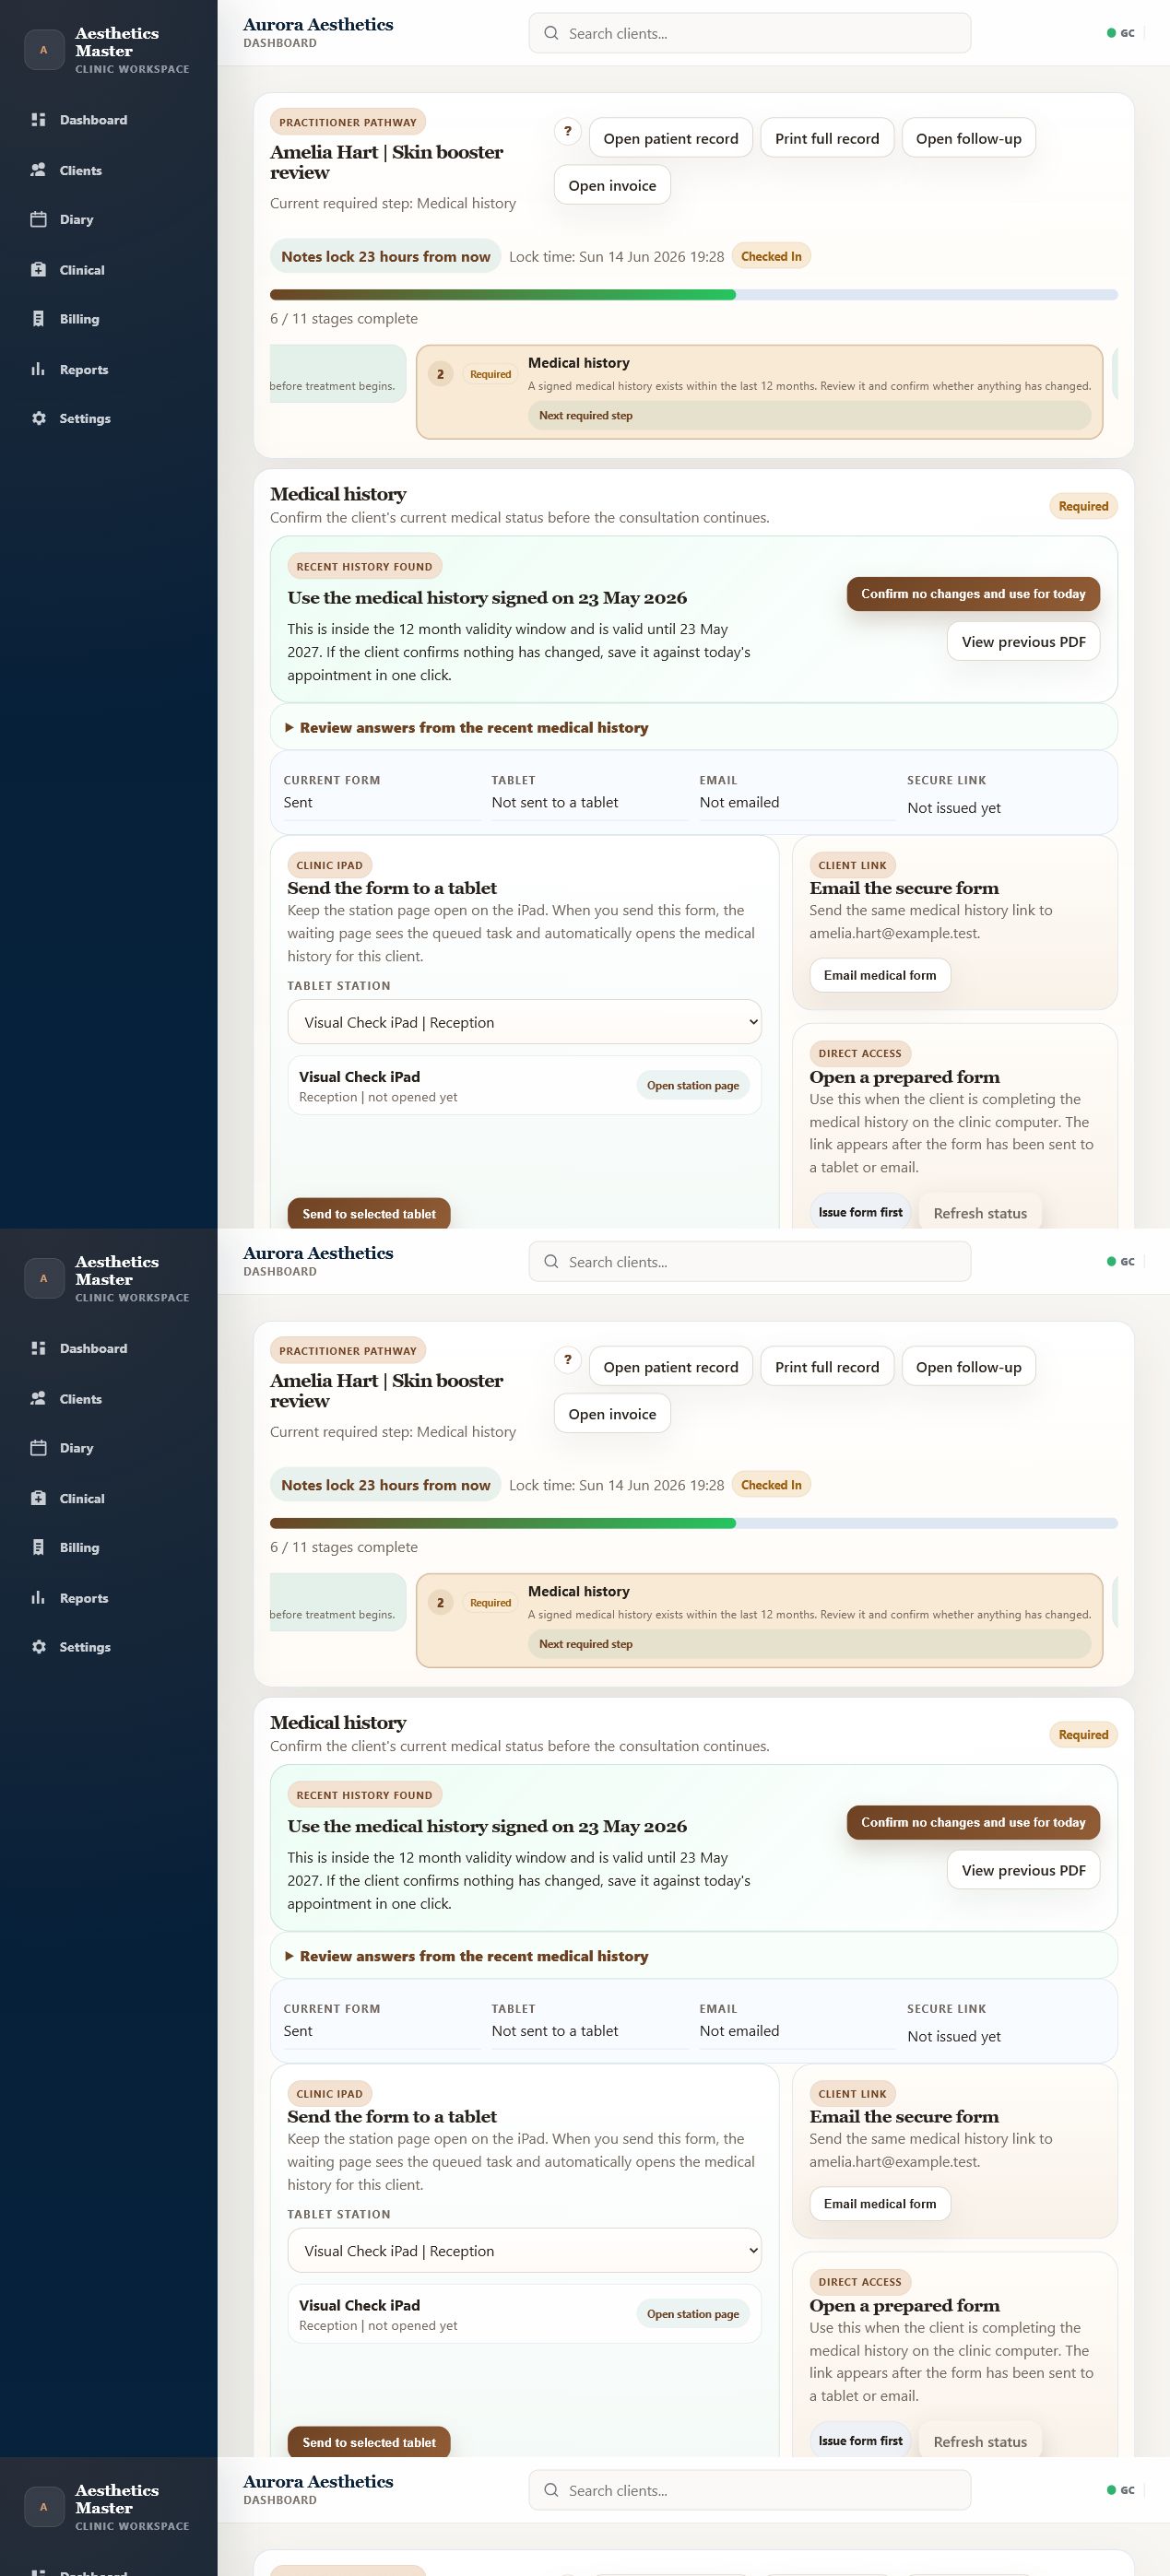This screenshot has width=1170, height=2576.
Task: Click second copy's 'Refresh status' button
Action: tap(980, 2441)
